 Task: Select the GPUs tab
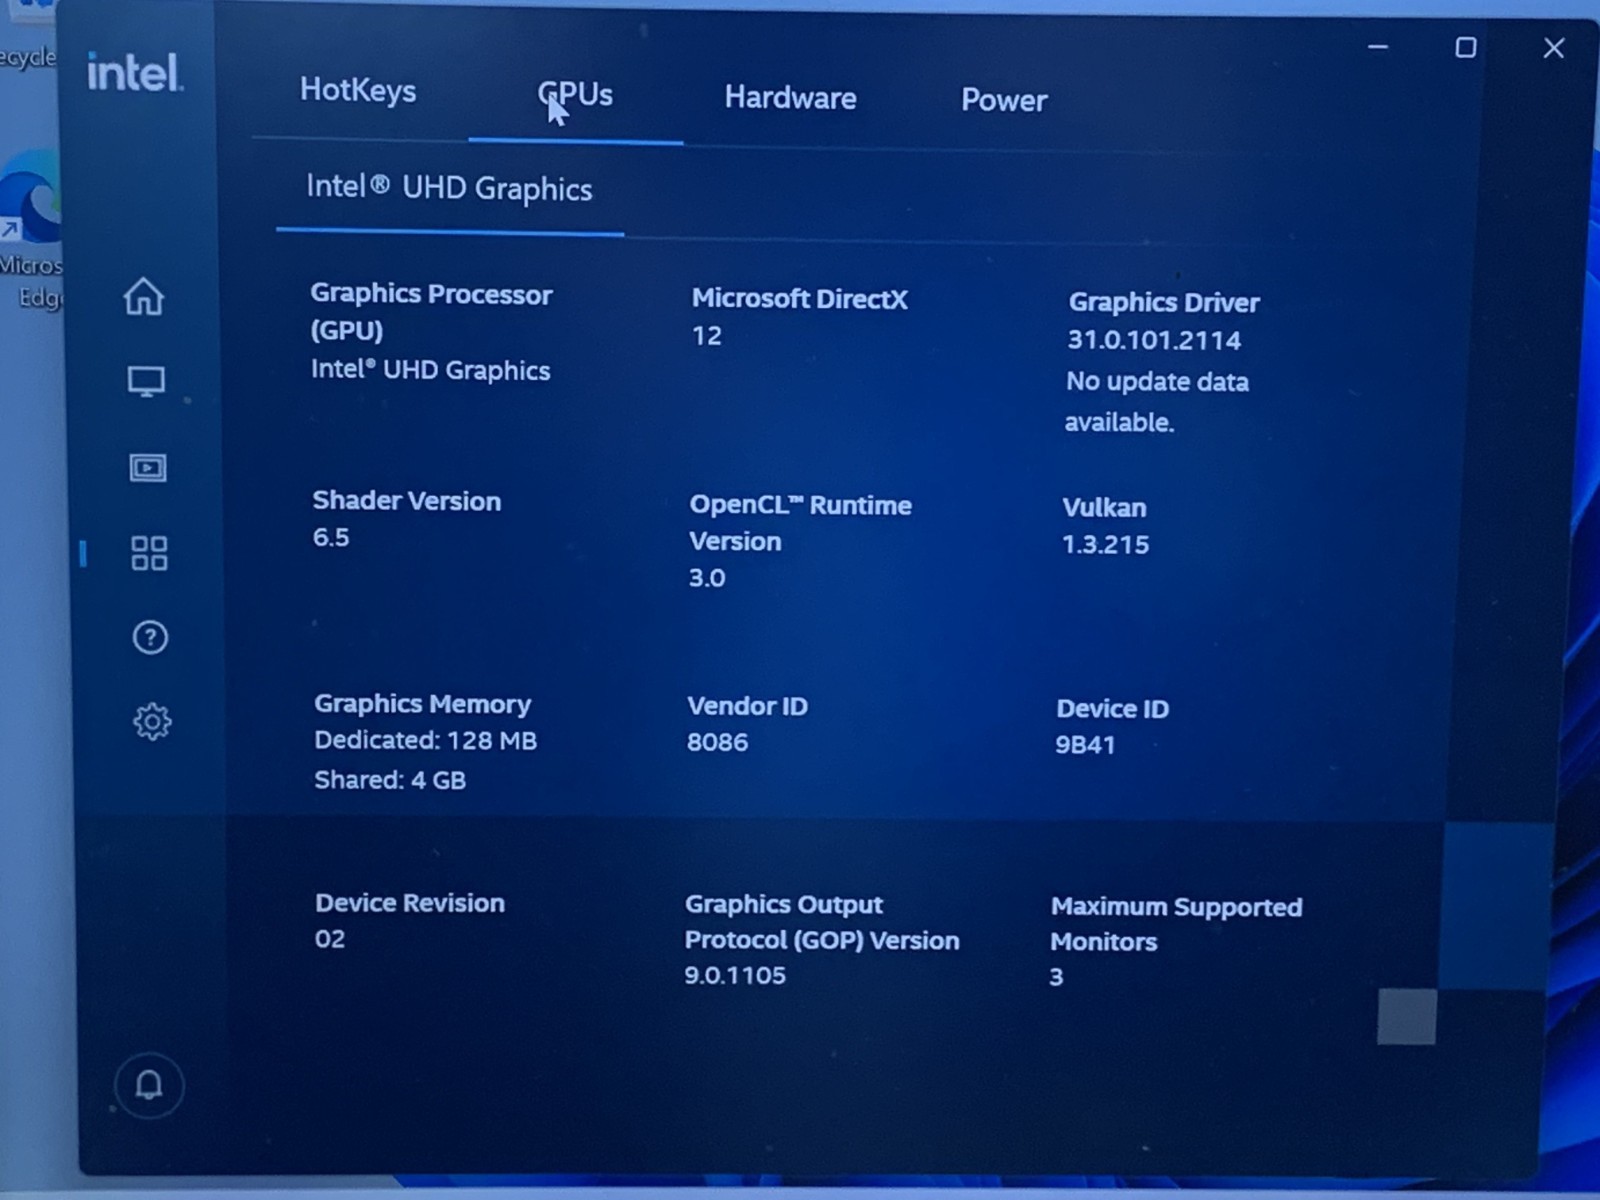575,95
